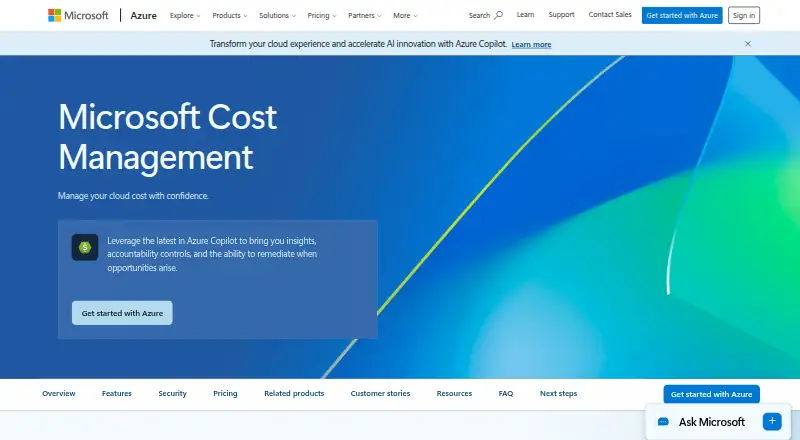Screen dimensions: 800x440
Task: Expand the Products dropdown
Action: tap(230, 15)
